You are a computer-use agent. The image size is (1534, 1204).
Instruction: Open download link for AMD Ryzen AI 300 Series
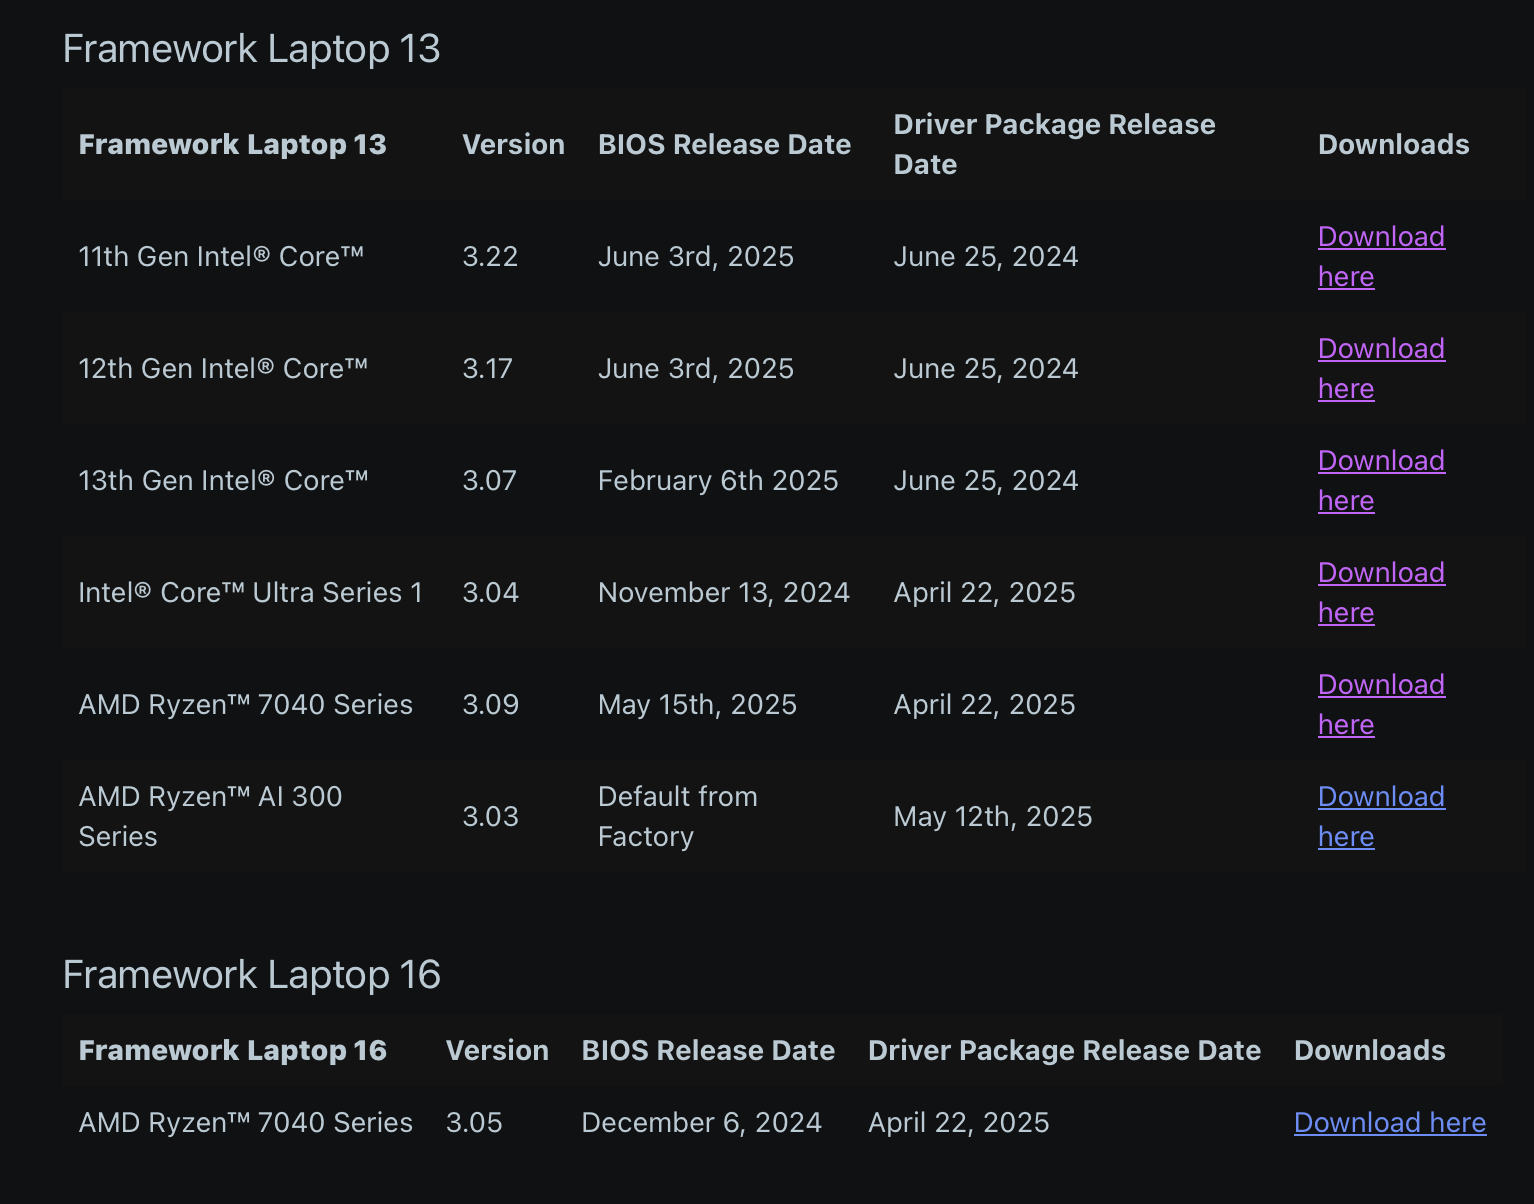[1380, 797]
